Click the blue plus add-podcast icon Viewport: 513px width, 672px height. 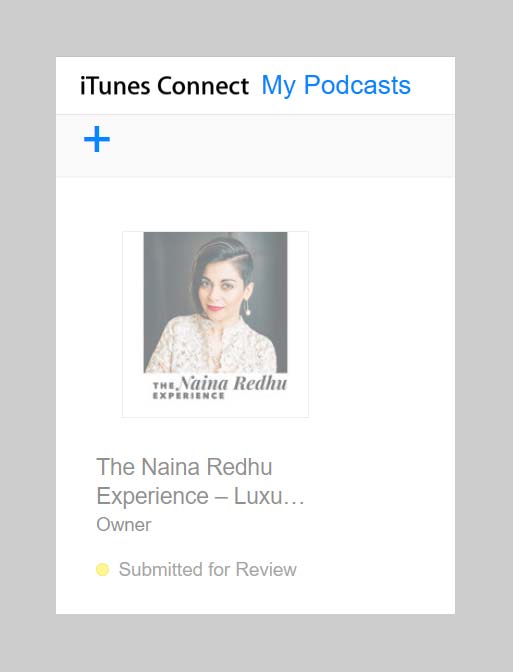97,139
